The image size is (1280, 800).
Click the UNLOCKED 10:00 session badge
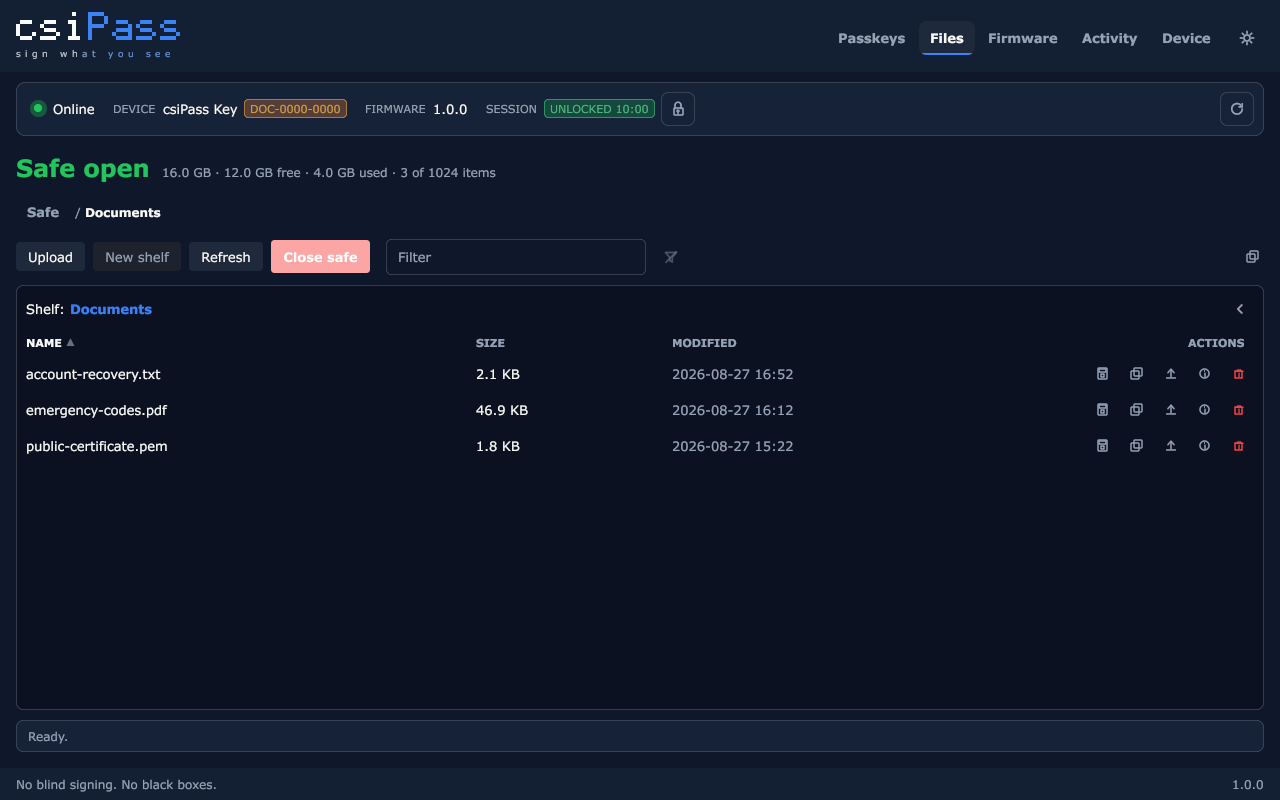pos(599,109)
